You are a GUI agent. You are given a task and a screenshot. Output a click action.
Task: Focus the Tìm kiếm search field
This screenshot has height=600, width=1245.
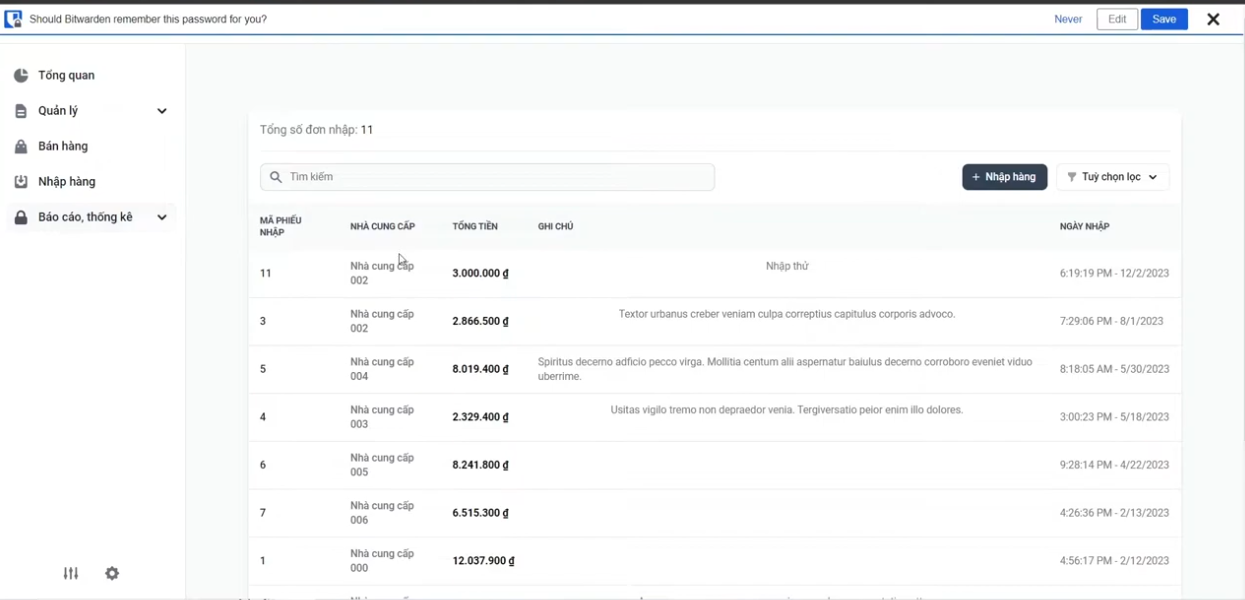coord(487,177)
